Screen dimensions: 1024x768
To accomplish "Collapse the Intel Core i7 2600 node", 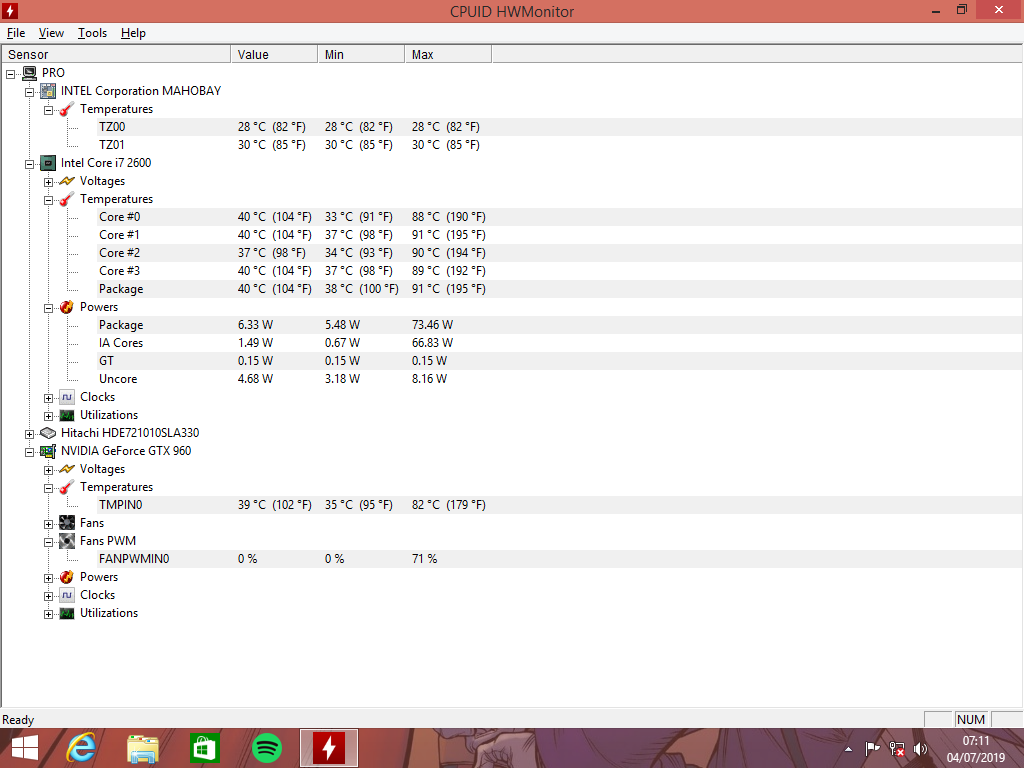I will point(29,164).
